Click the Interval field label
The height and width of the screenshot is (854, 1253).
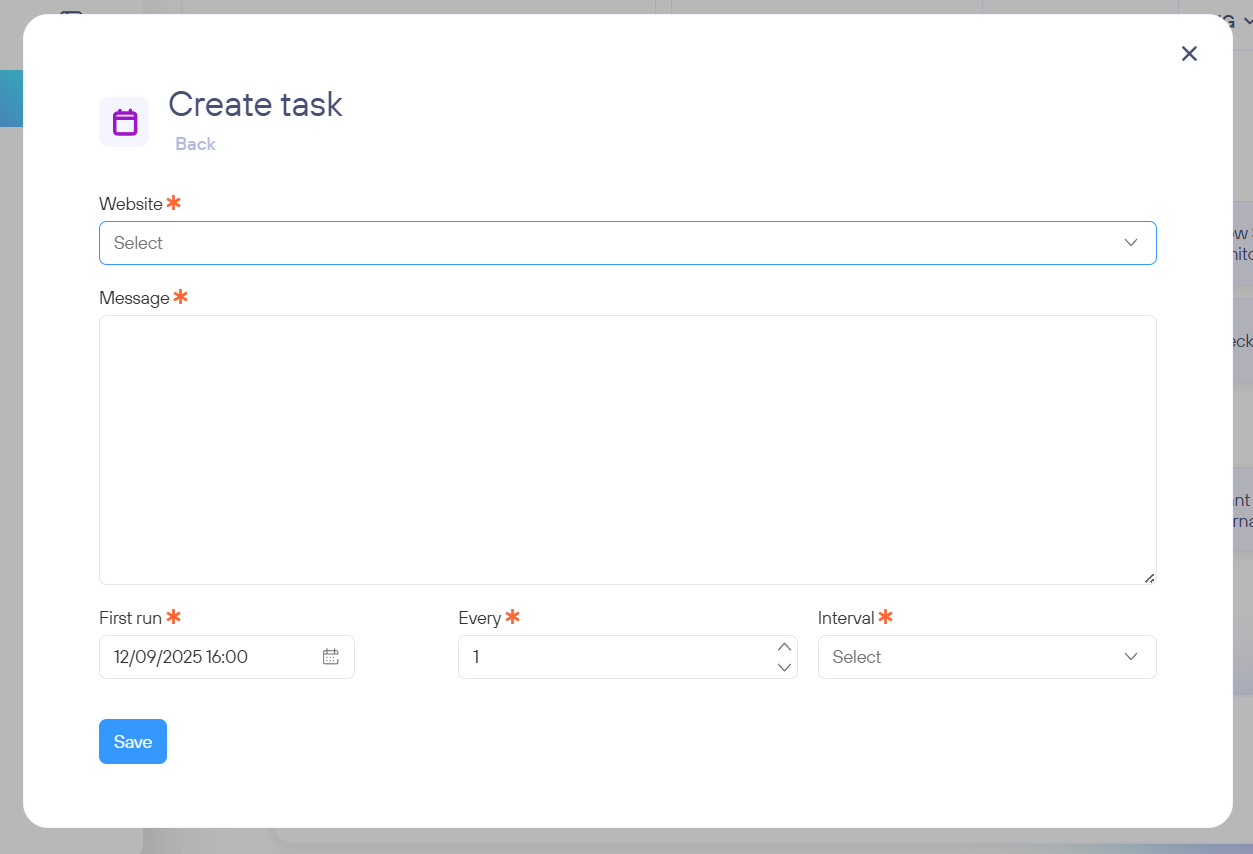tap(846, 618)
